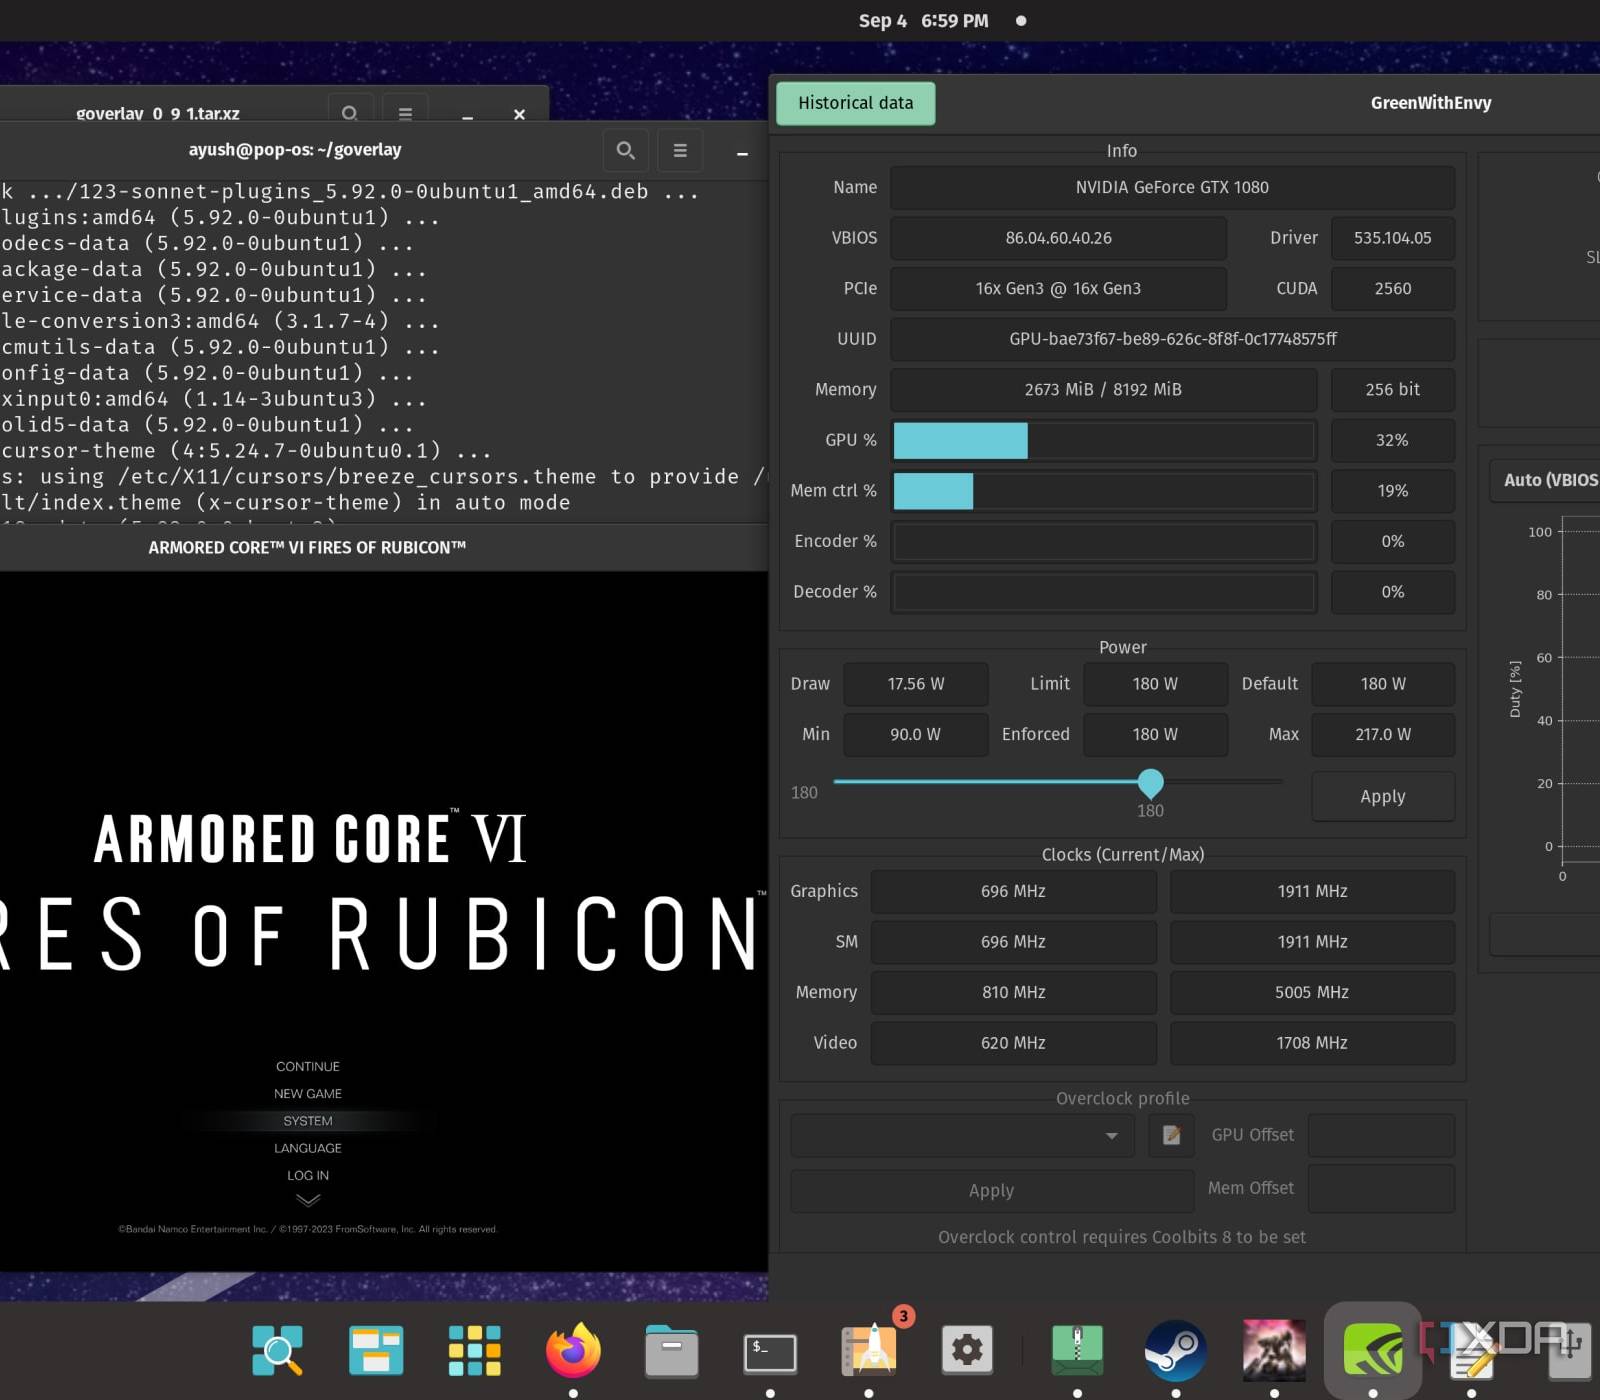Screen dimensions: 1600x1400
Task: Click the Historical data button
Action: [x=855, y=103]
